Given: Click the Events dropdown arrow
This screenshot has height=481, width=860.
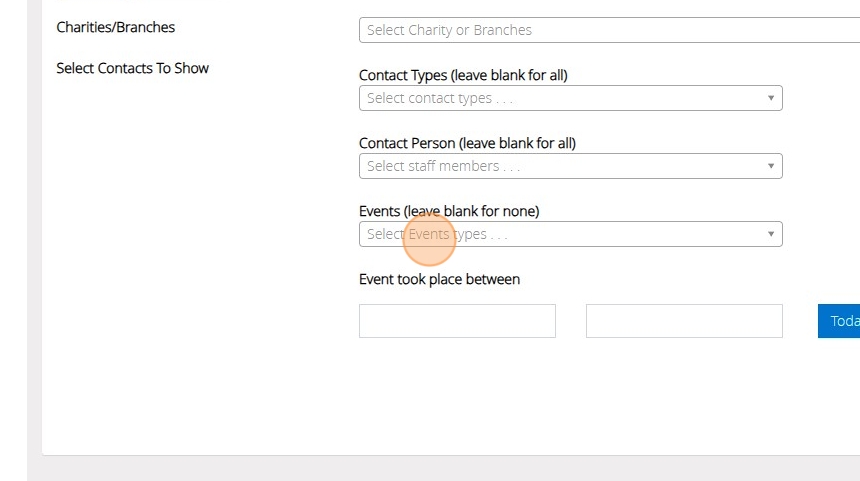Looking at the screenshot, I should pos(770,234).
